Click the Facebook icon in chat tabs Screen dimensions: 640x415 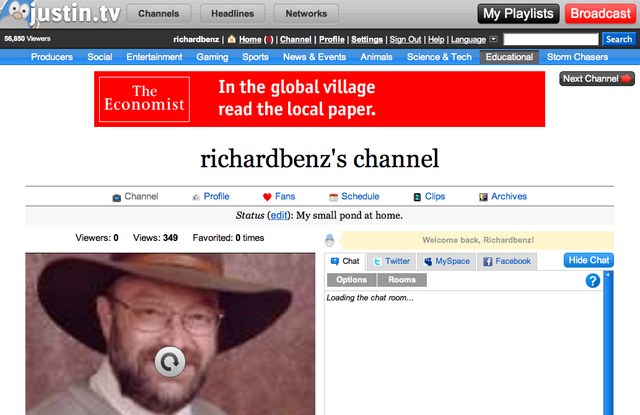(488, 262)
